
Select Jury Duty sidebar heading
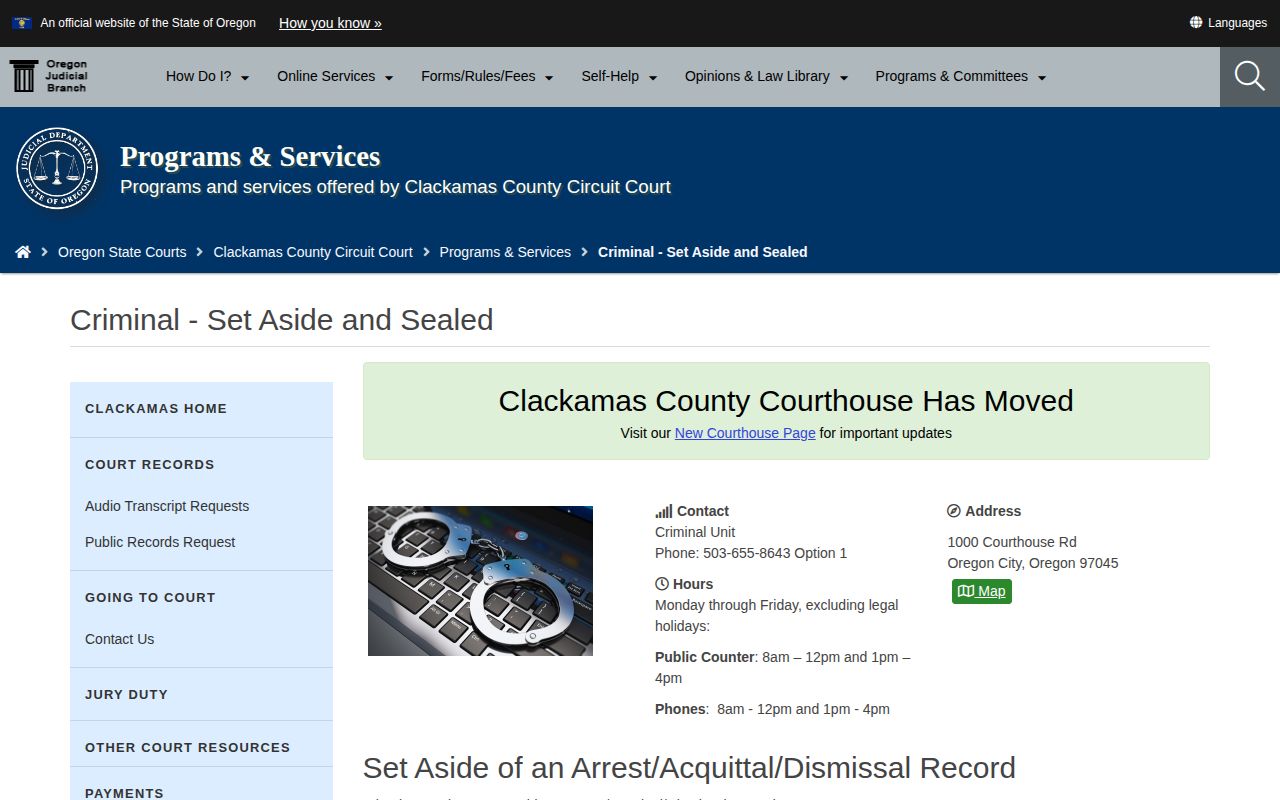pos(126,694)
